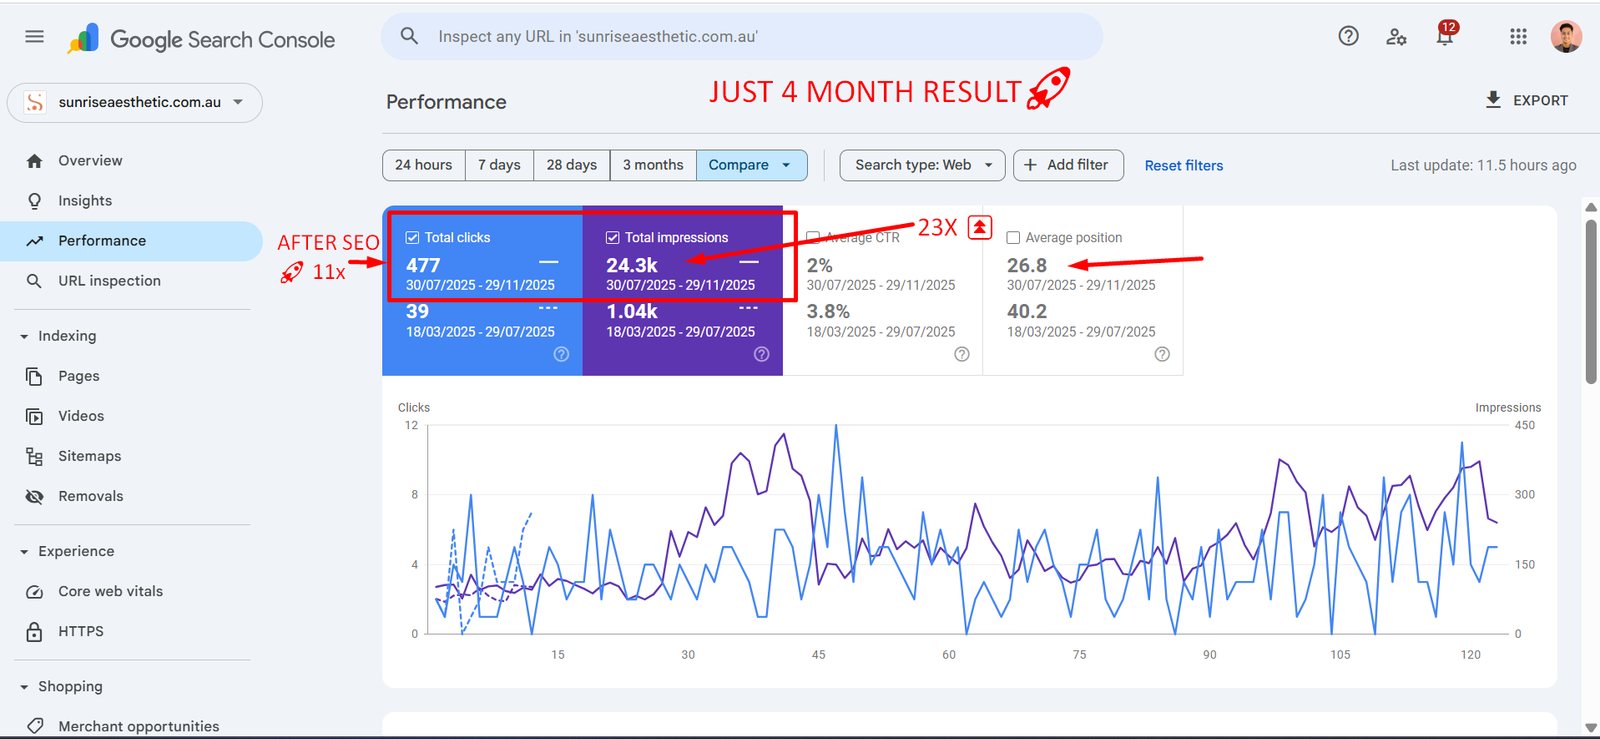Screen dimensions: 1600x739
Task: Select the 28 days date tab
Action: coord(572,165)
